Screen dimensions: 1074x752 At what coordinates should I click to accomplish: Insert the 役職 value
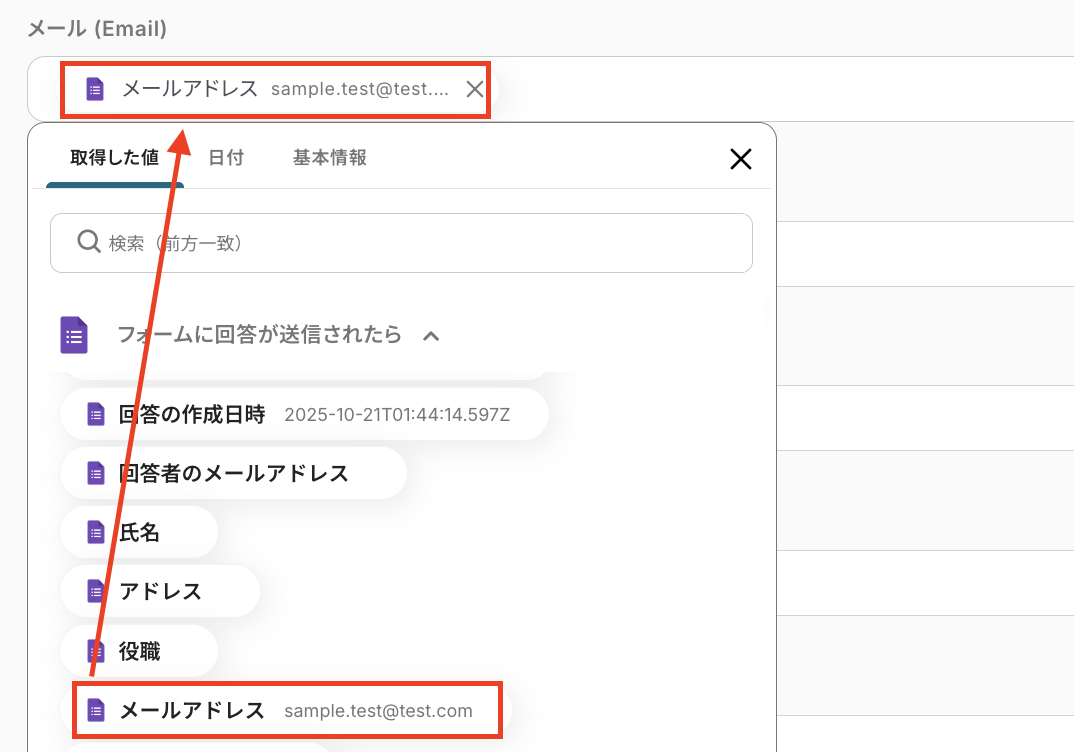pyautogui.click(x=139, y=651)
